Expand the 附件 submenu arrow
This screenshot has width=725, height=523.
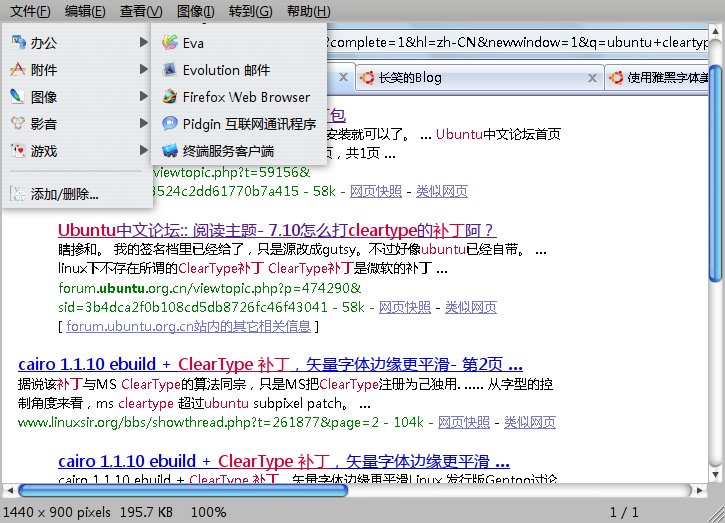(x=143, y=69)
